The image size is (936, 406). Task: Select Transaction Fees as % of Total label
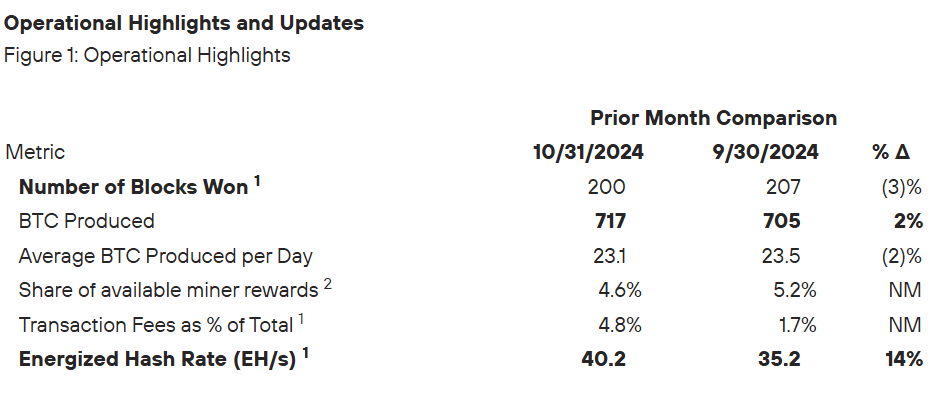(161, 324)
